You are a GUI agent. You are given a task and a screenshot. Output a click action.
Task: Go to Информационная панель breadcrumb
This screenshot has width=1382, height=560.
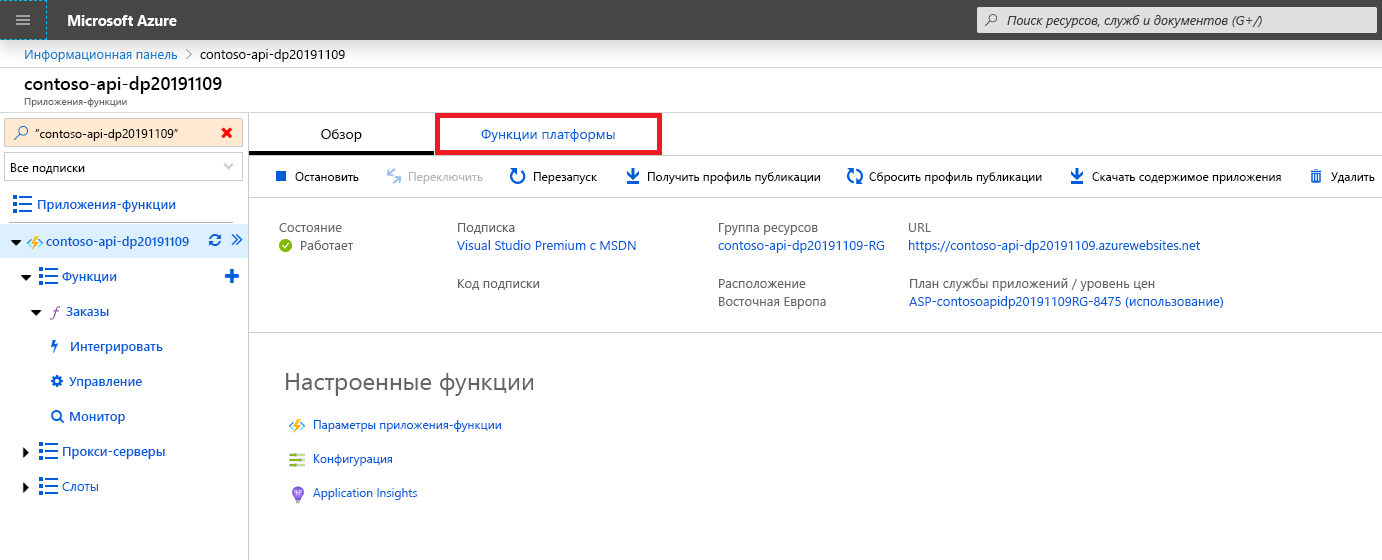101,54
